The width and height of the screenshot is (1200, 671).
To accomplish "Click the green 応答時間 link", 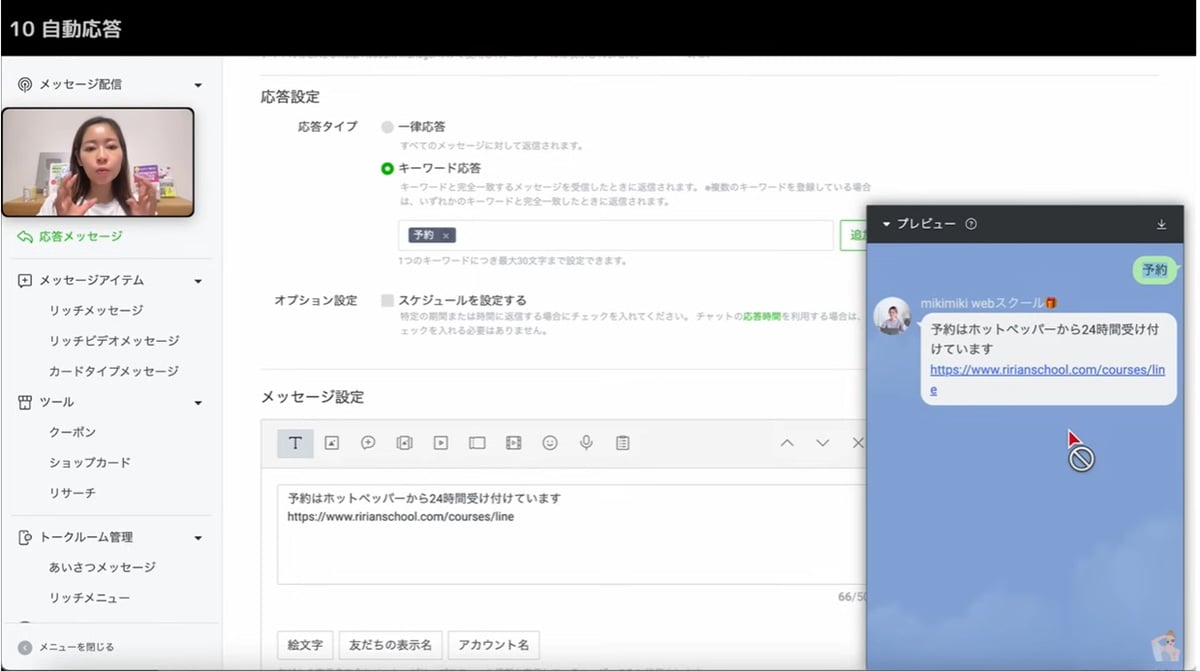I will click(x=763, y=316).
